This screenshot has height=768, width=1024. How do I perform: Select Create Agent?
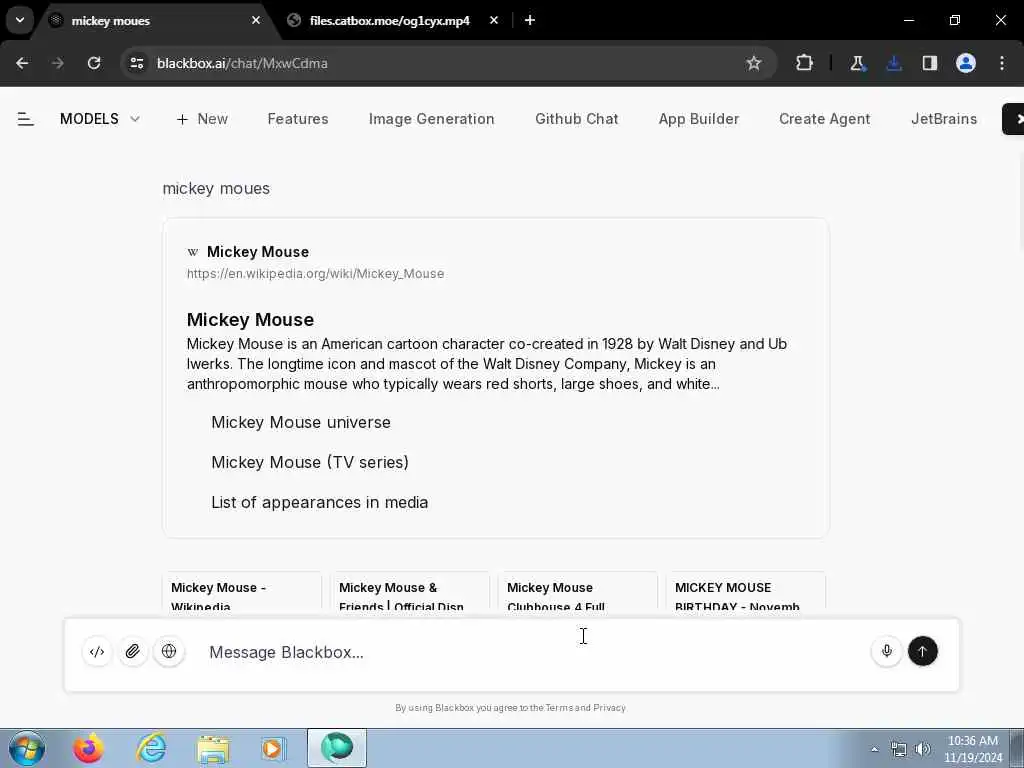click(x=824, y=119)
